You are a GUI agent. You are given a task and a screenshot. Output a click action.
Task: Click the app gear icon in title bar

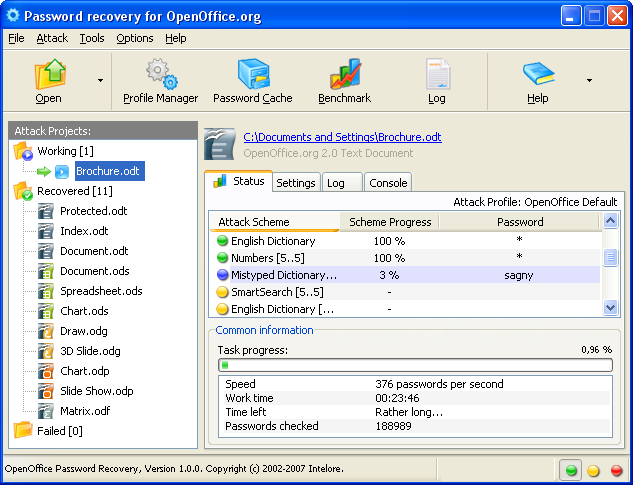[x=13, y=15]
